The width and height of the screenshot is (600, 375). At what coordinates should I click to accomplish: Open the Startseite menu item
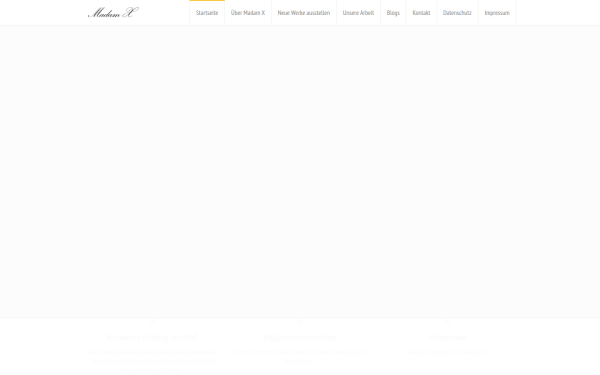207,13
